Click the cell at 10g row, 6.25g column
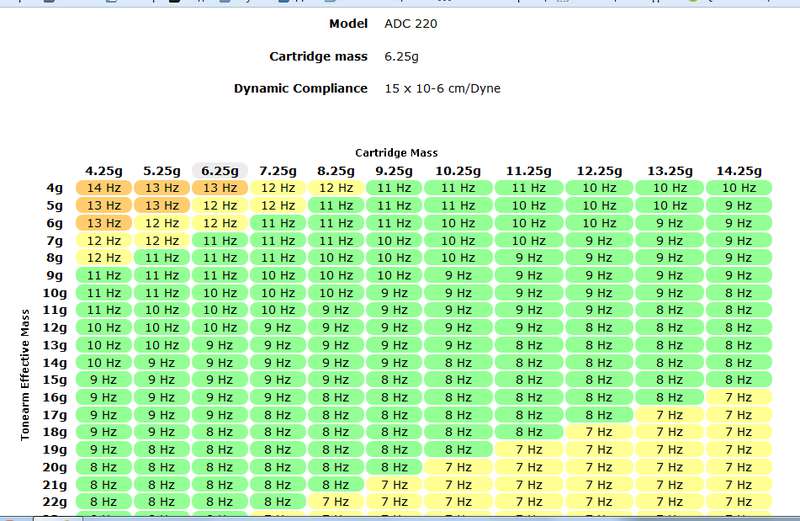 click(220, 292)
